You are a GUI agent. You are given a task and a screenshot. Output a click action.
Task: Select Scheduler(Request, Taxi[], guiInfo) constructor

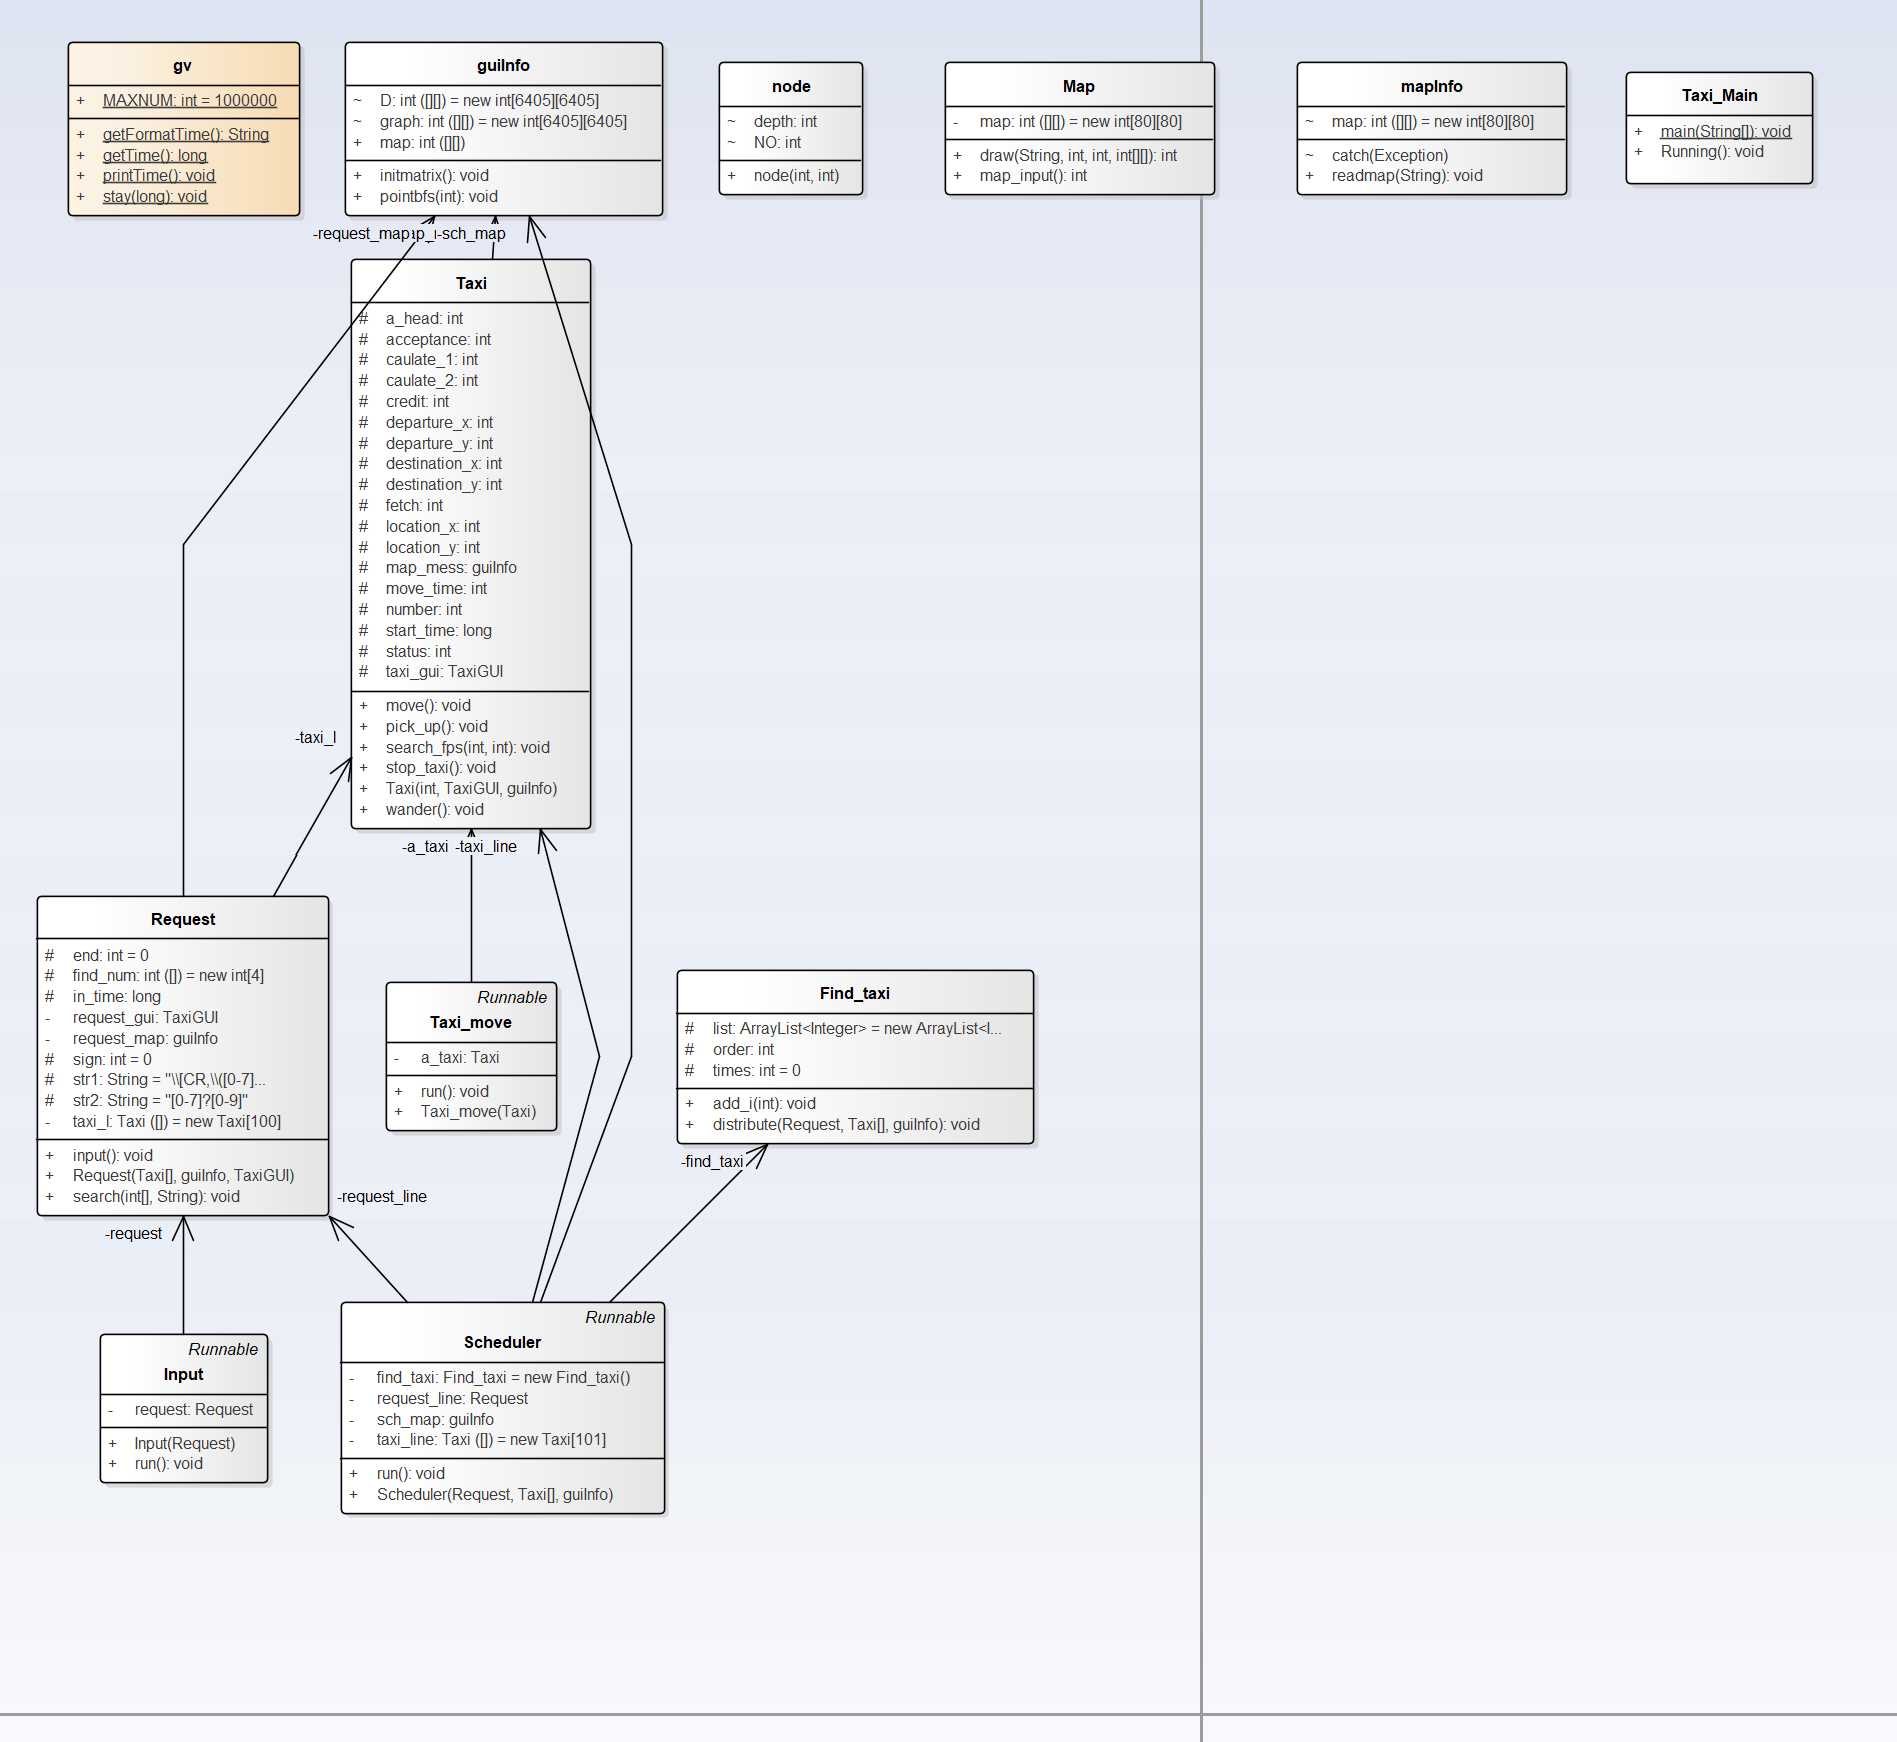tap(495, 1494)
